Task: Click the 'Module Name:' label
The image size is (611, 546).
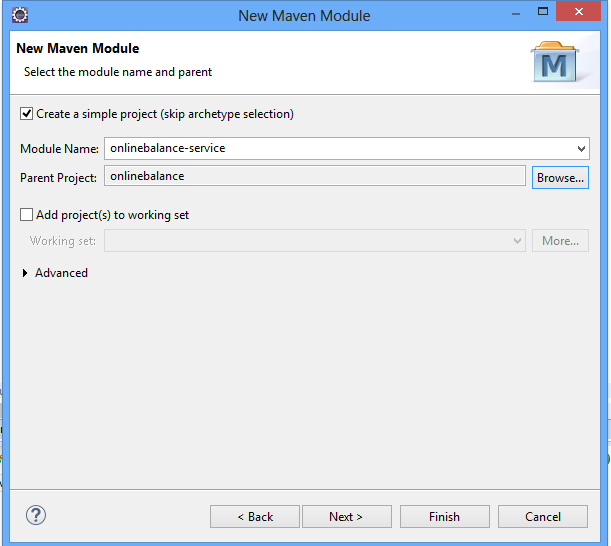Action: pyautogui.click(x=59, y=149)
